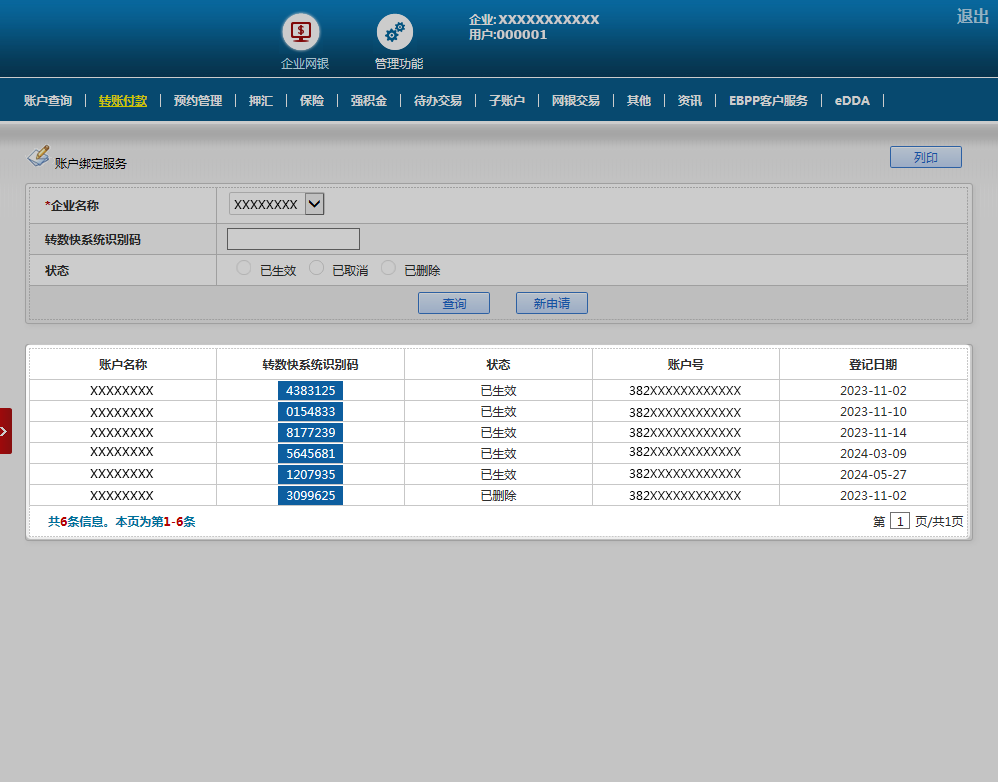Click the 账户绑定服务 pencil icon
The height and width of the screenshot is (782, 998).
point(38,156)
